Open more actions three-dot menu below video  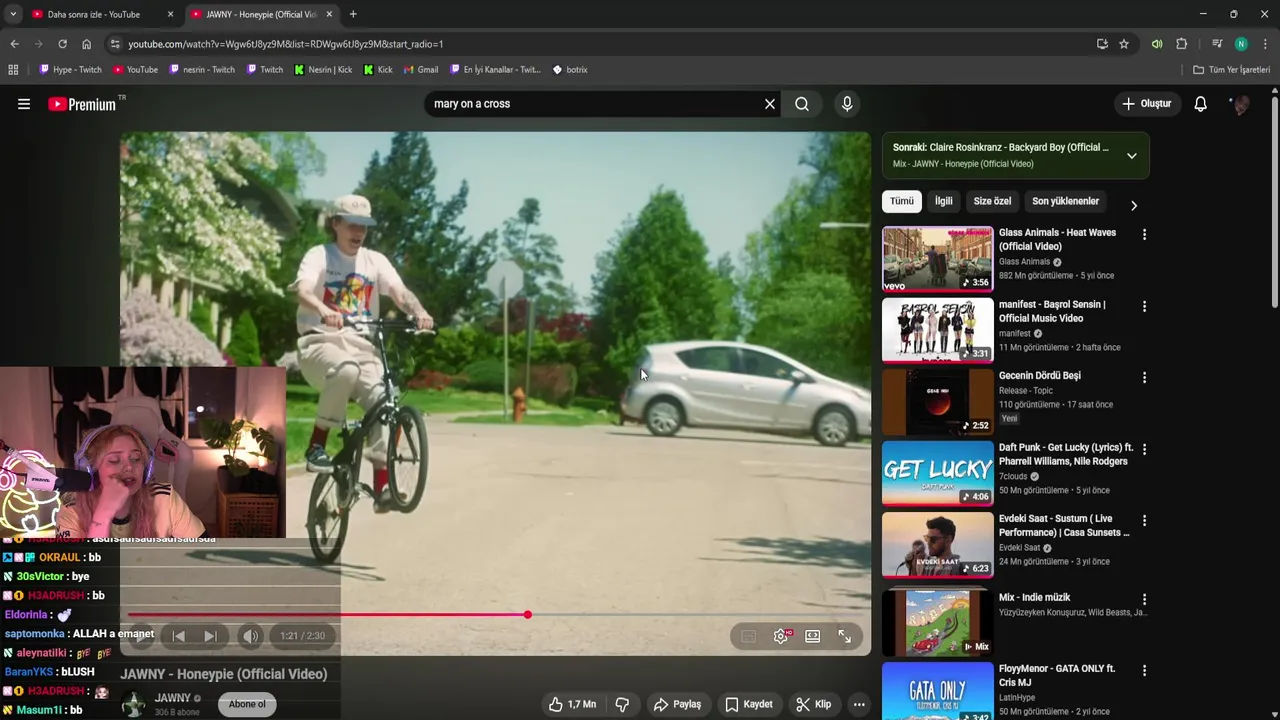point(859,704)
